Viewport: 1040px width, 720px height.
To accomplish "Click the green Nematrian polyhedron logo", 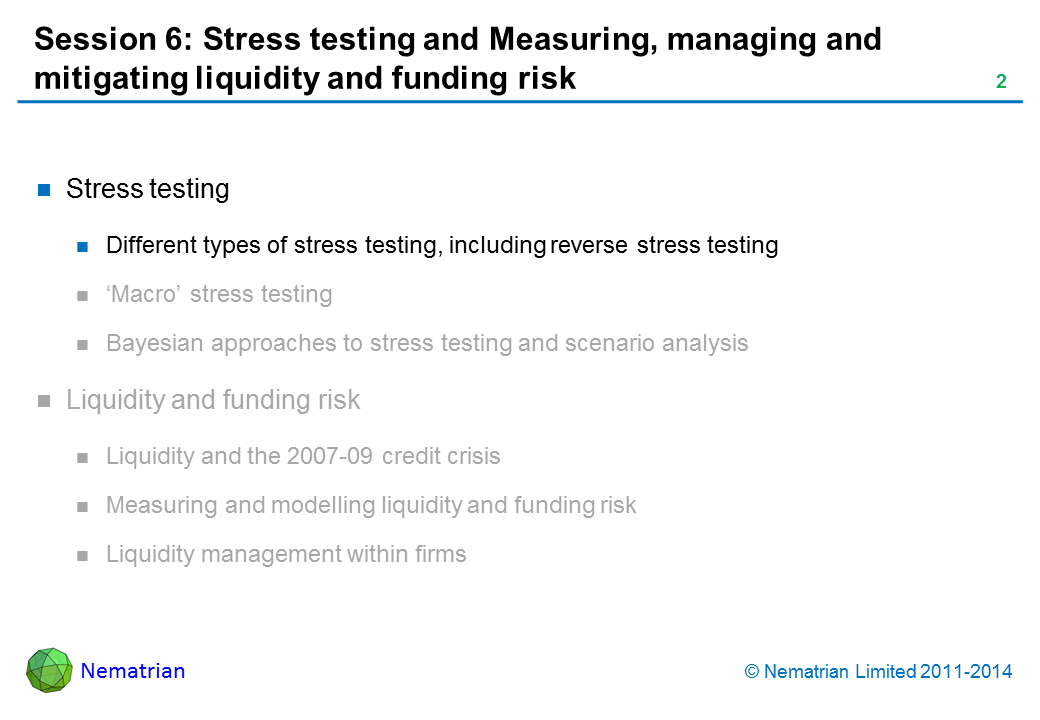I will (x=50, y=670).
